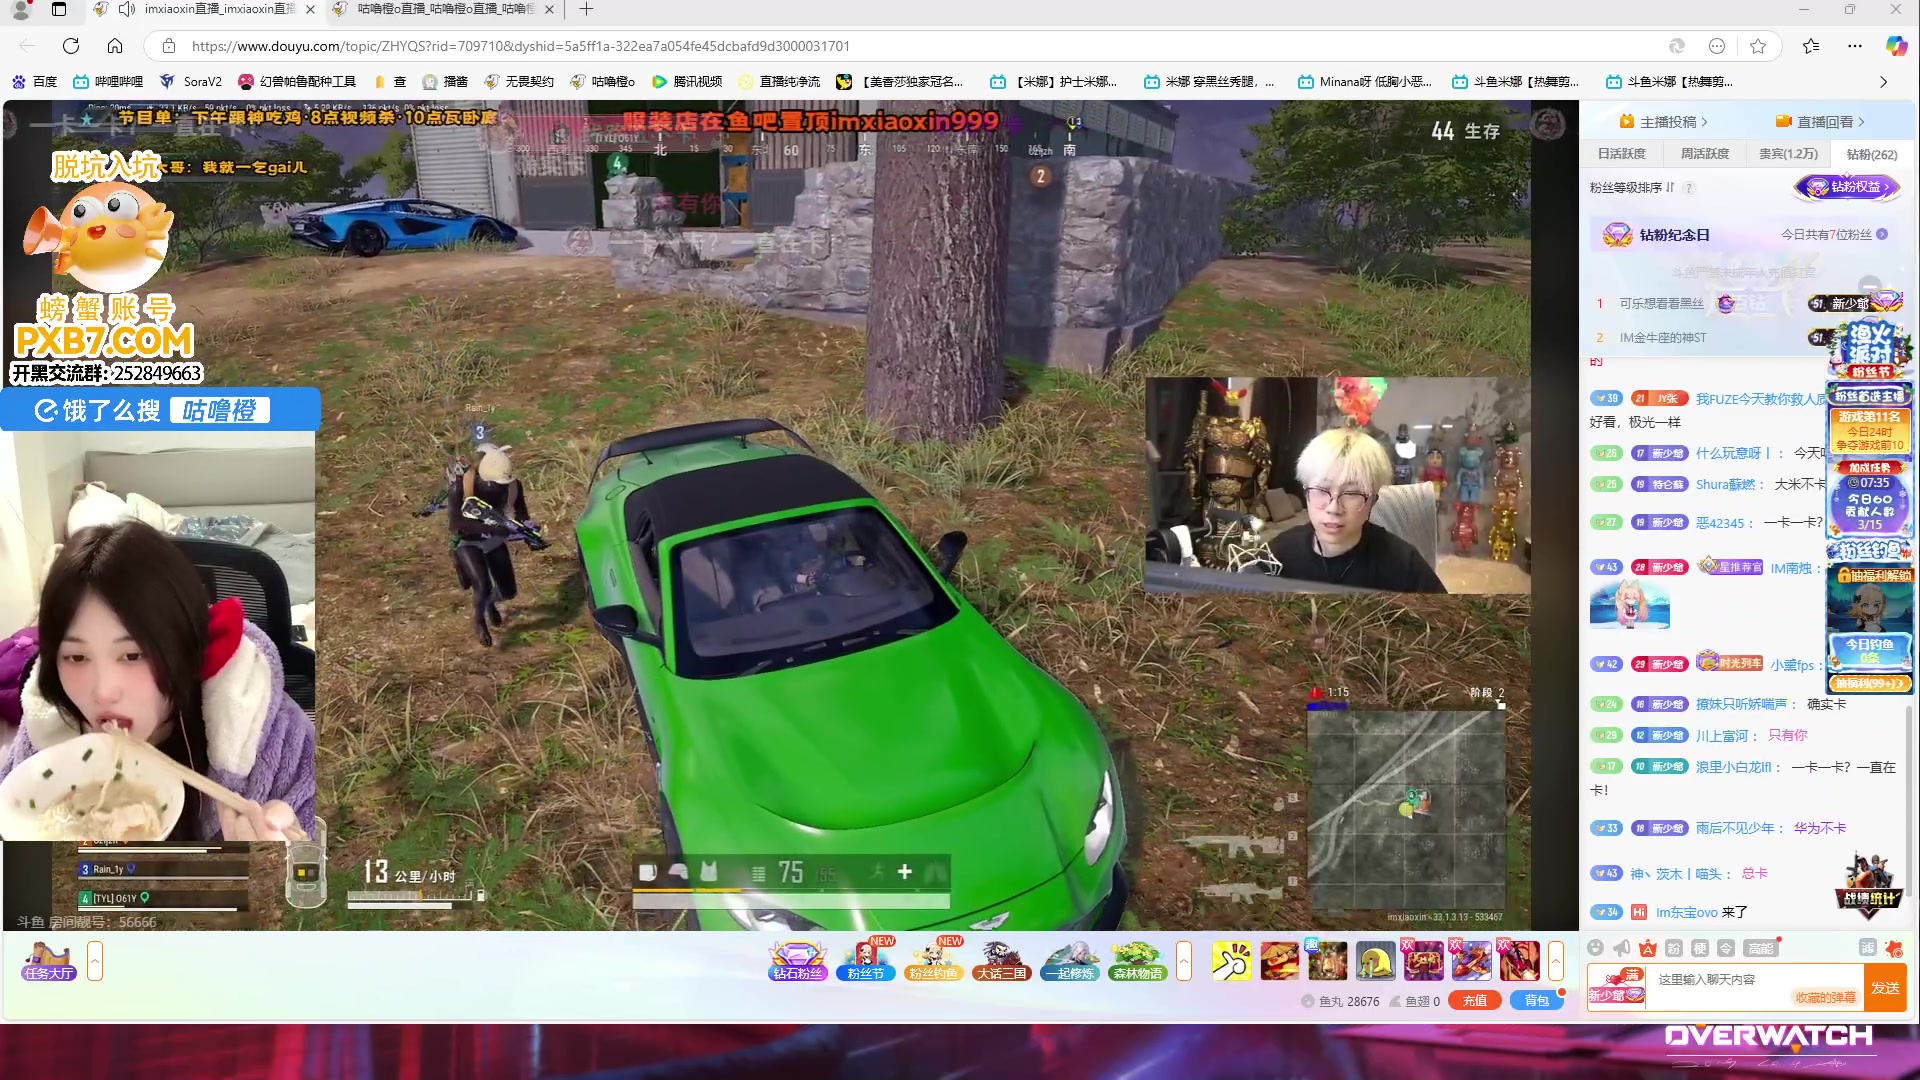Open the 森林物语 activity icon
The height and width of the screenshot is (1080, 1920).
coord(1138,961)
